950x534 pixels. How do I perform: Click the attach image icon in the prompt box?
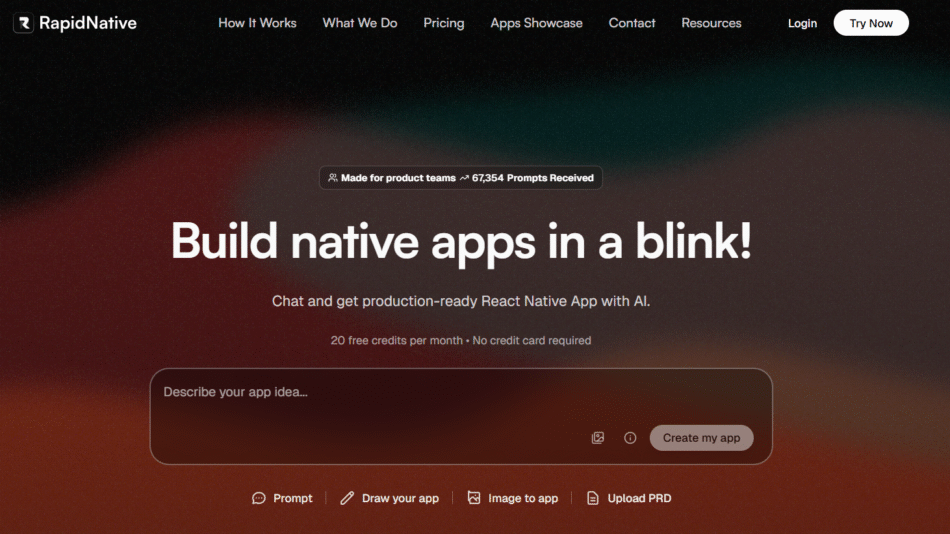pos(598,438)
